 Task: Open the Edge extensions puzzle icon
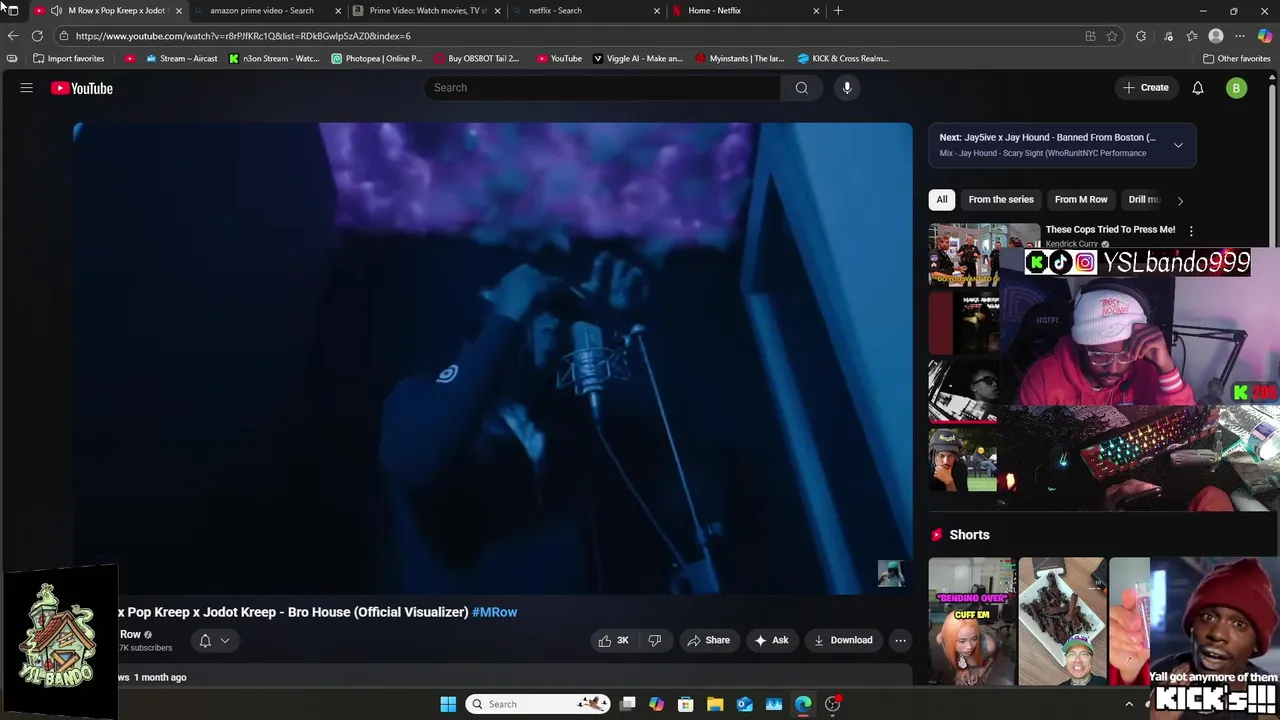coord(1141,36)
